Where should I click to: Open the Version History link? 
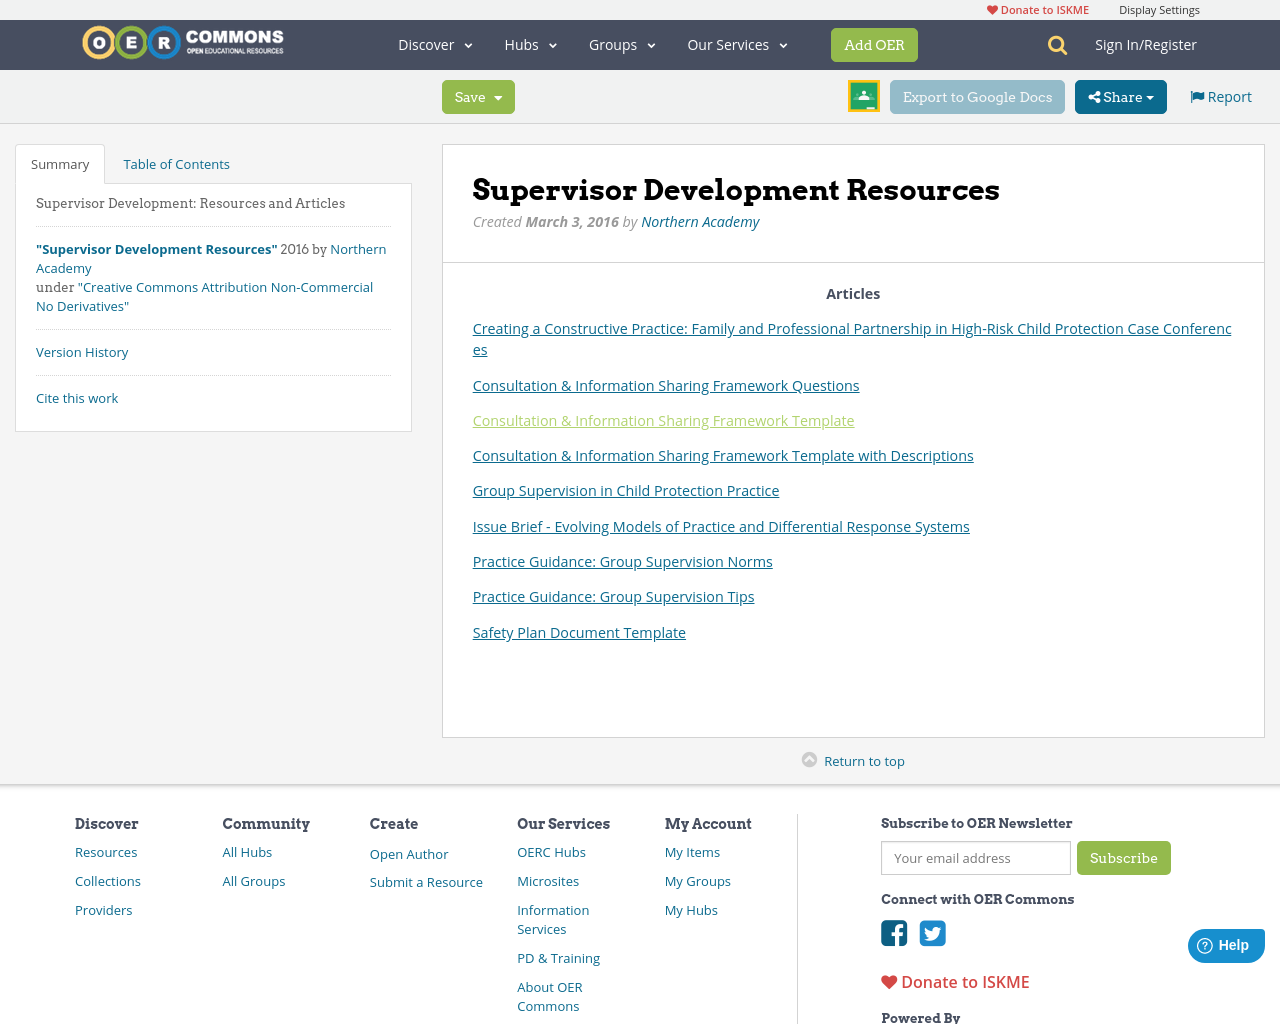82,351
